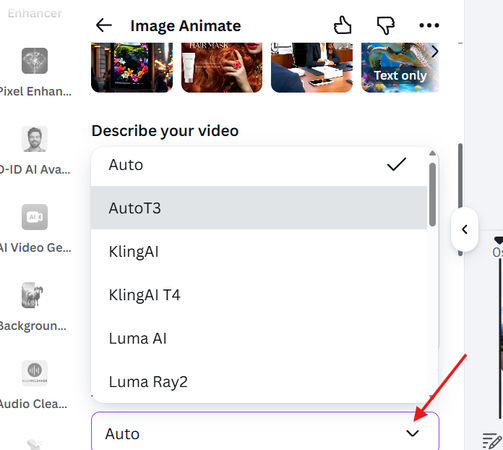Select the office meeting example thumbnail
Screen dimensions: 503x450
point(312,67)
